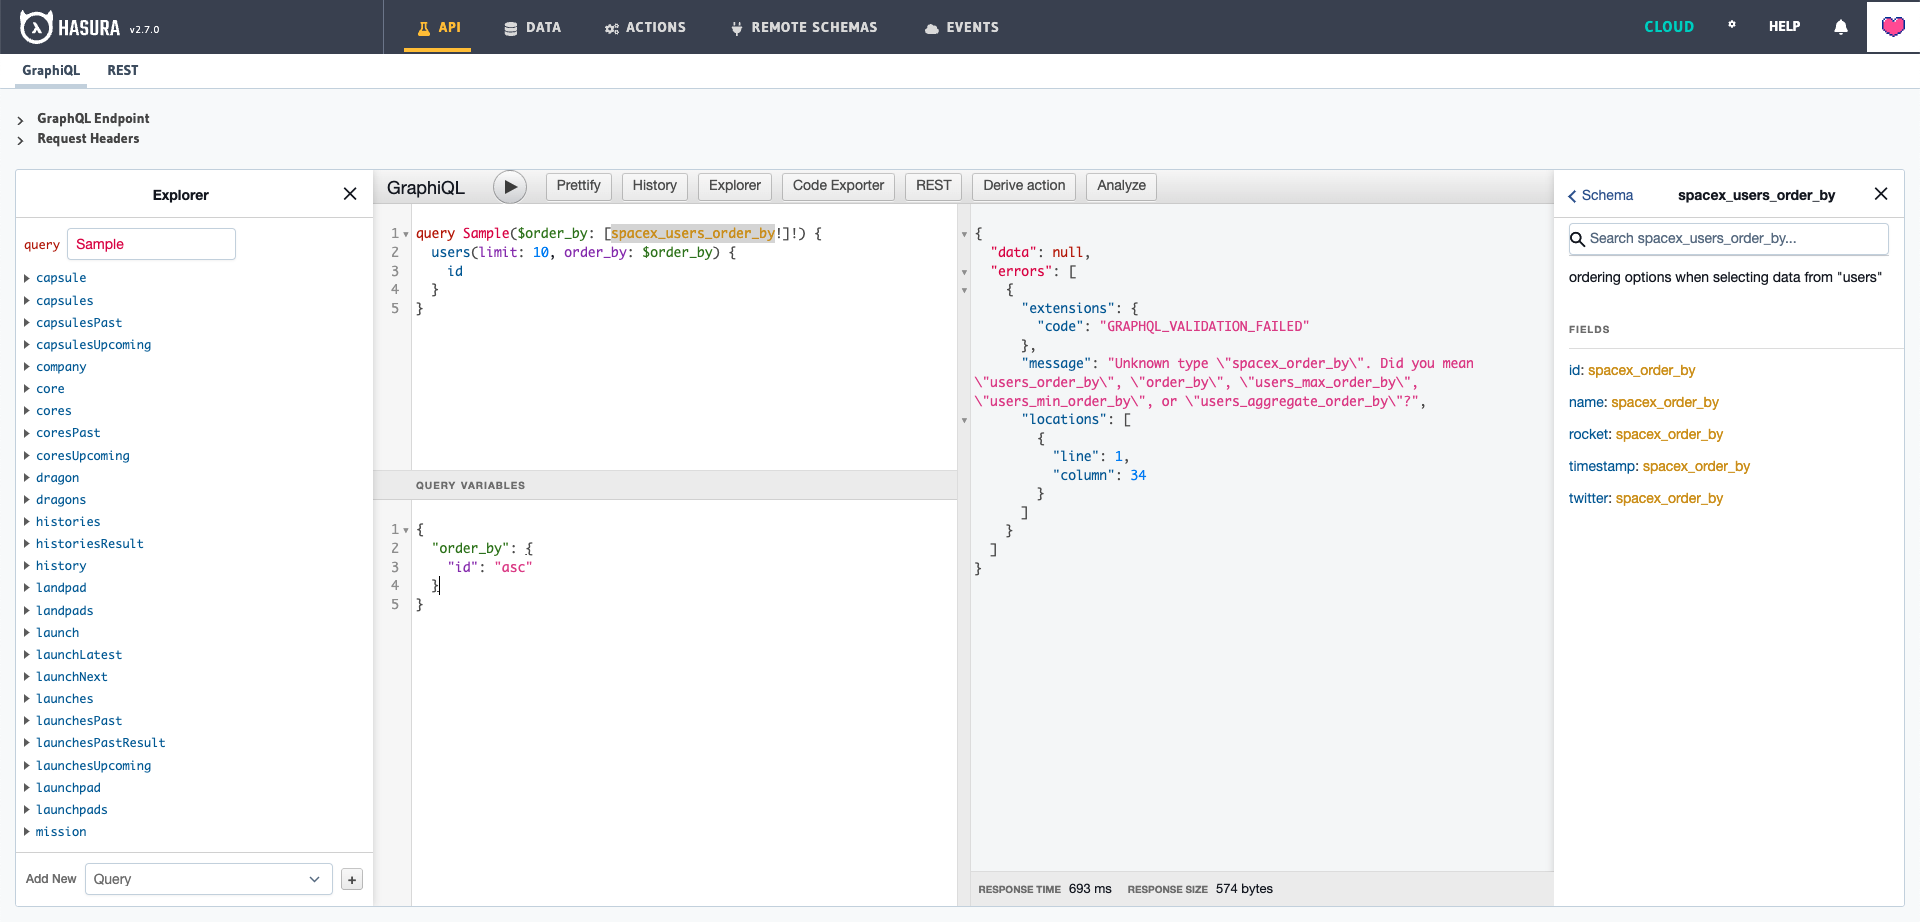Collapse the variables fold arrow on line 1
The image size is (1920, 922).
pos(406,530)
